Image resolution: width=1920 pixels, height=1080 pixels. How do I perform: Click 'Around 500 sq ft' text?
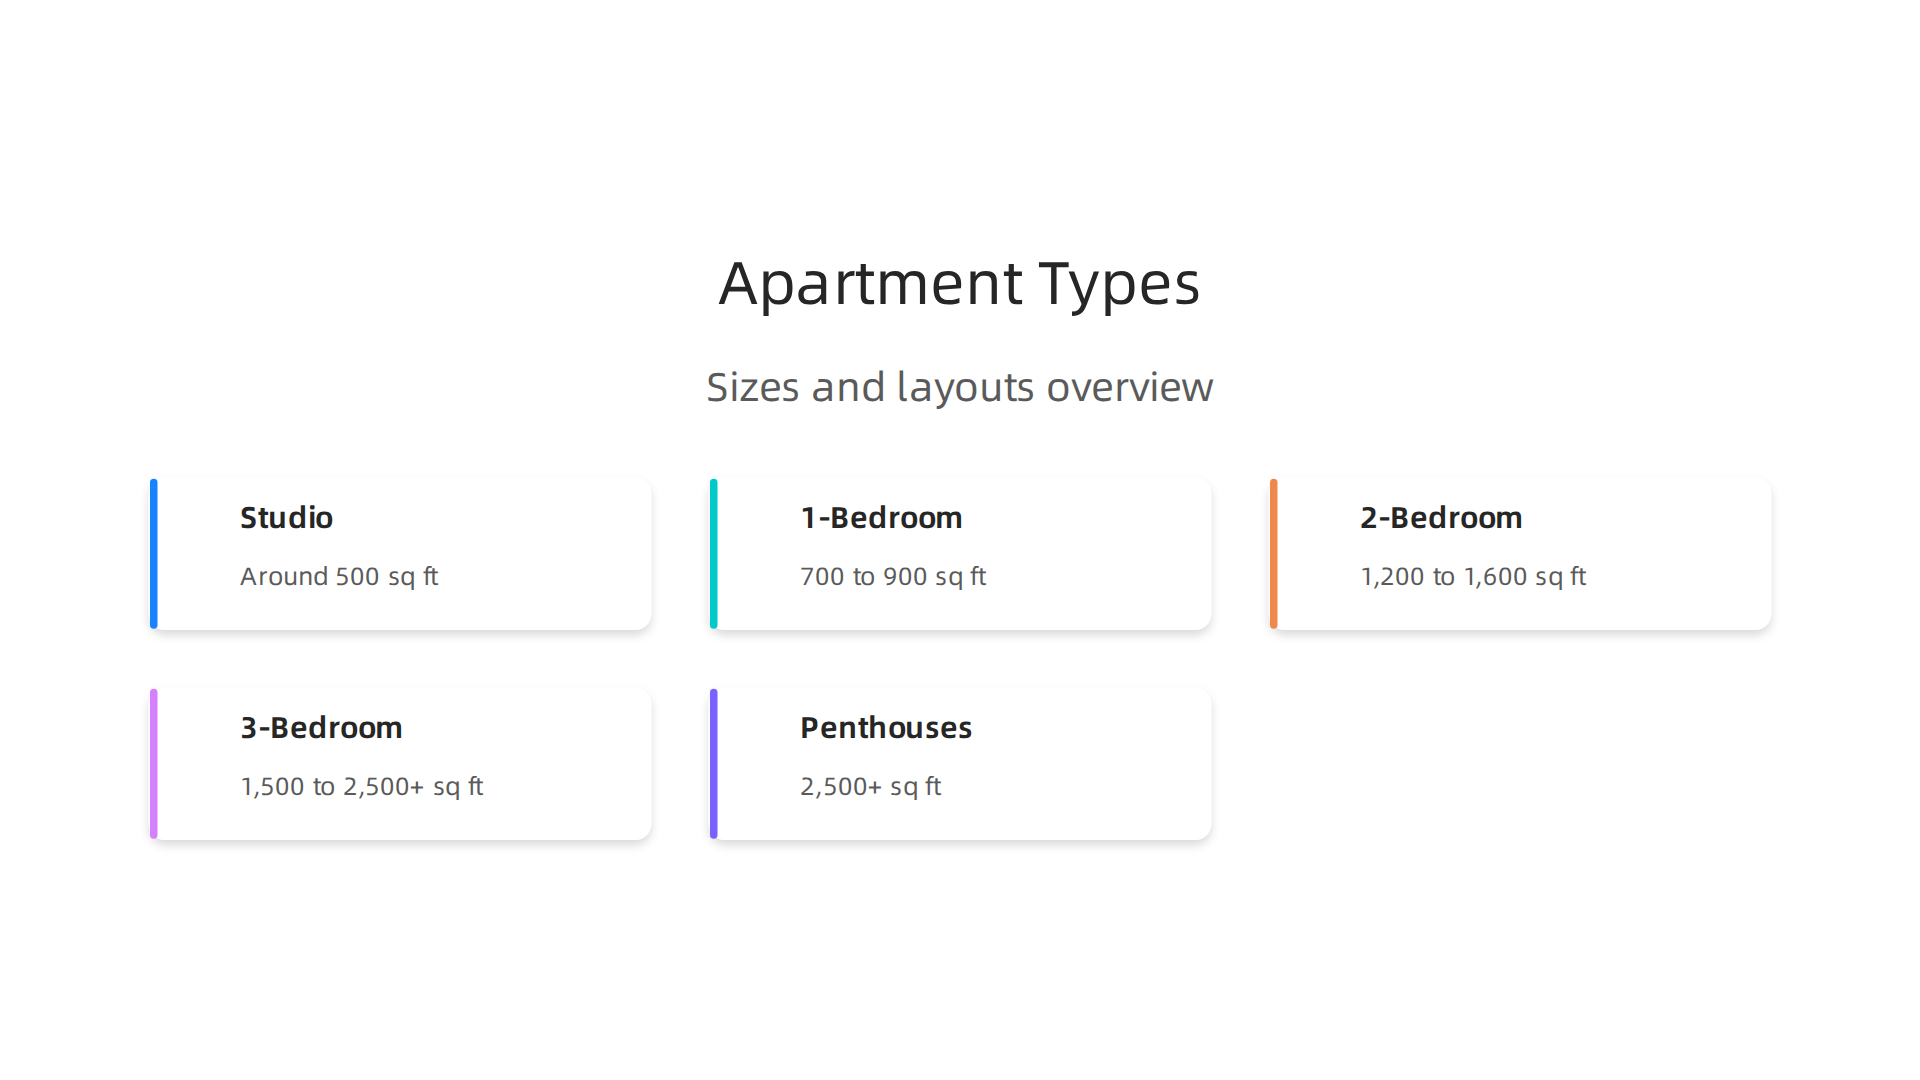click(339, 577)
